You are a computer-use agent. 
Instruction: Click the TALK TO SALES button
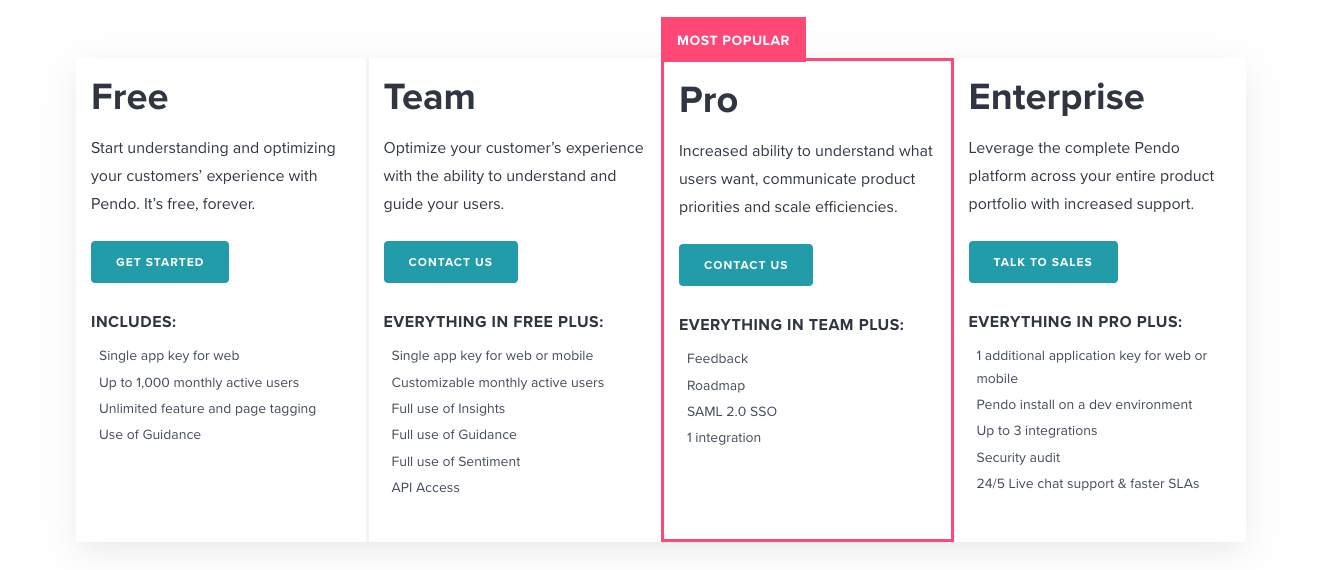[1043, 262]
